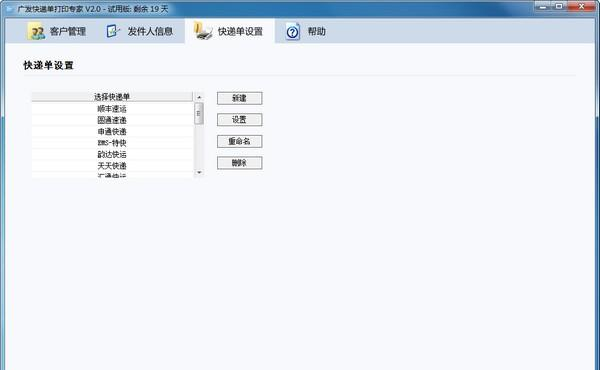The height and width of the screenshot is (370, 600).
Task: Select 申通快递 in the list
Action: [112, 132]
